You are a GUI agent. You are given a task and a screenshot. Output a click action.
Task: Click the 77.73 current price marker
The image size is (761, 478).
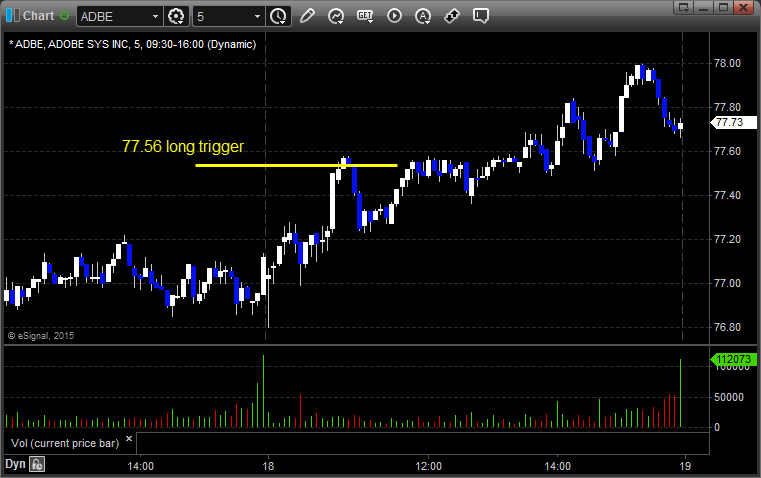(x=733, y=122)
